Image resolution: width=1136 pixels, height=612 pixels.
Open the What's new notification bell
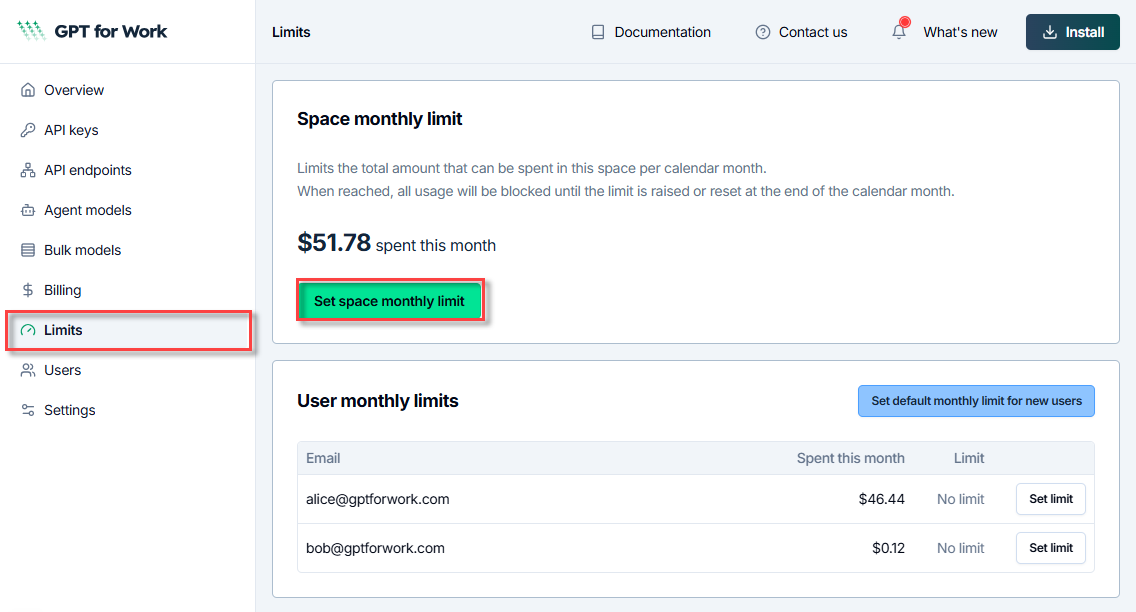click(x=898, y=32)
